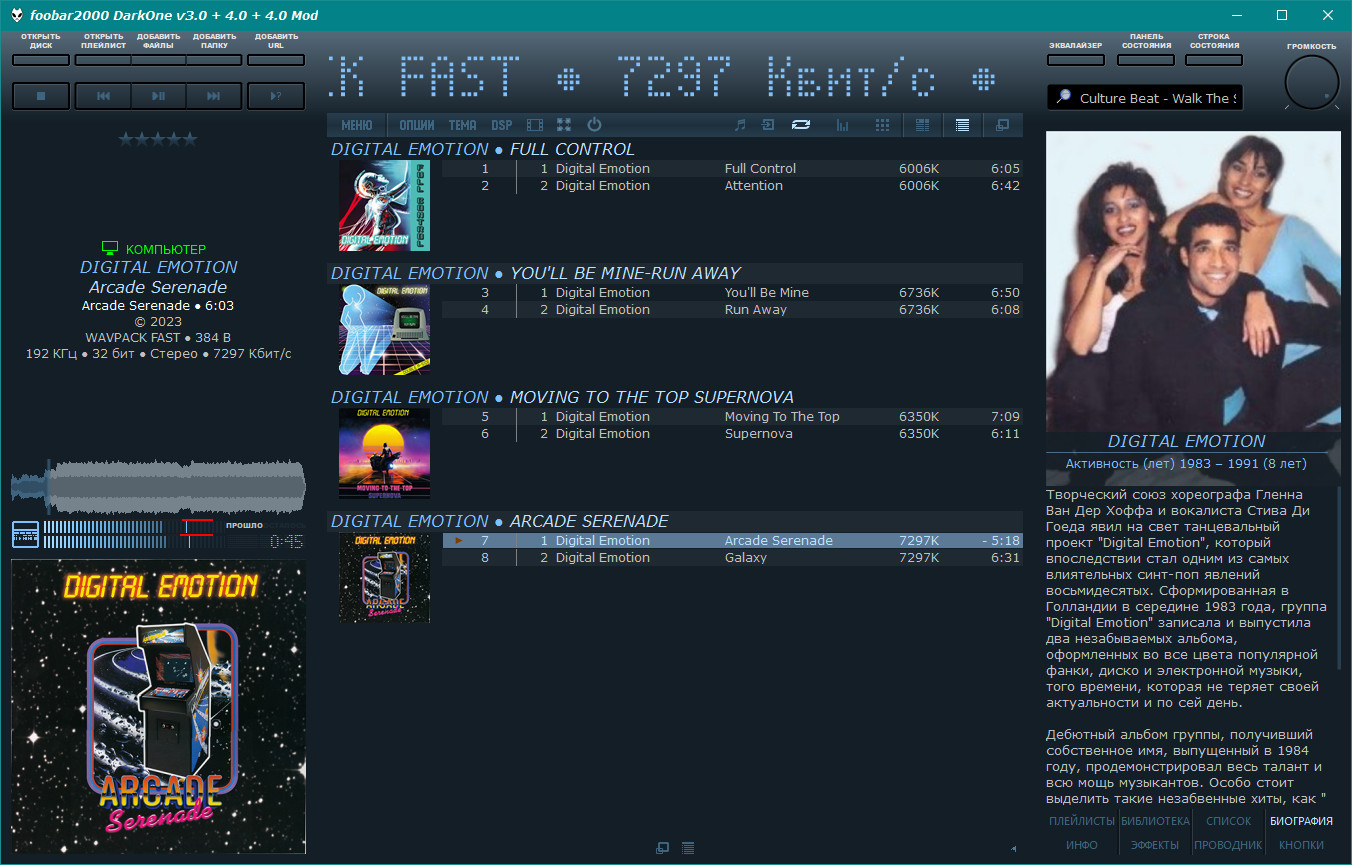Skip to the previous track
Viewport: 1352px width, 865px height.
(103, 96)
